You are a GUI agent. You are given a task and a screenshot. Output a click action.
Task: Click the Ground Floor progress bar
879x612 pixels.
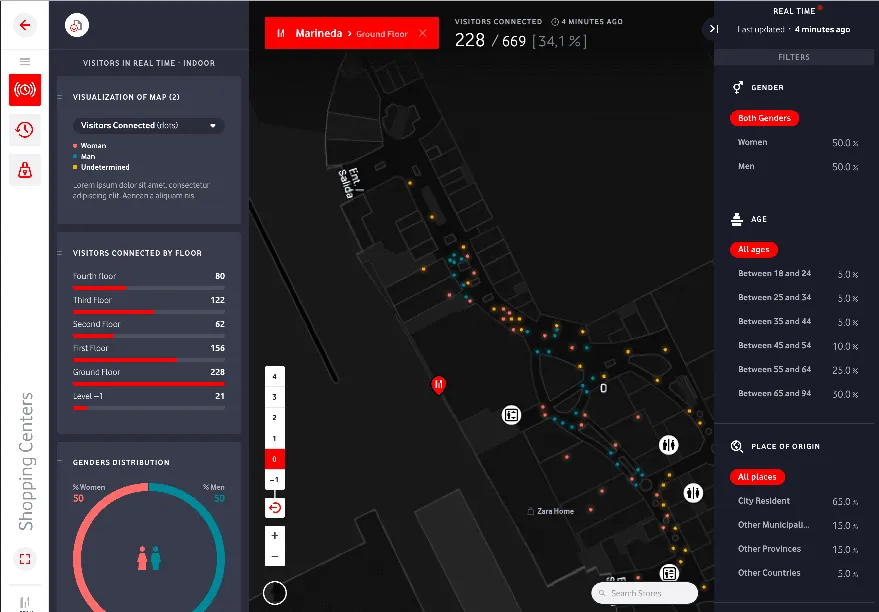click(x=148, y=382)
